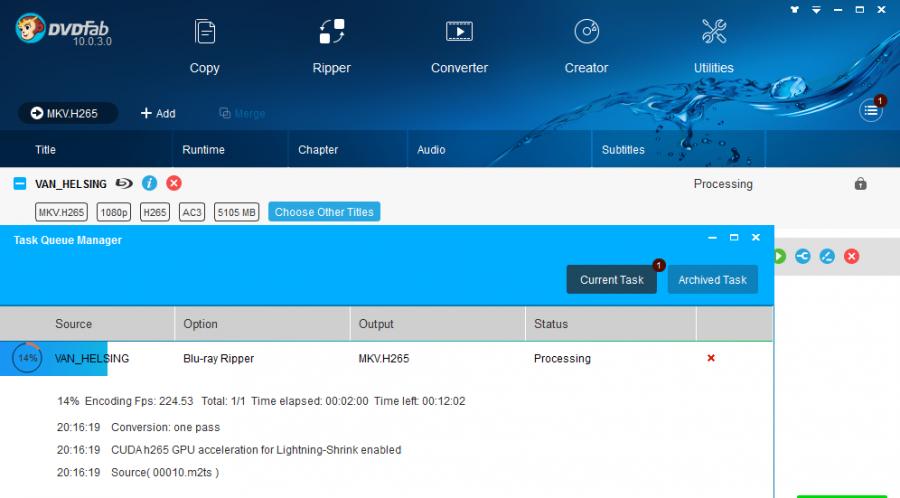Remove the VAN_HELSING source with red X
The image size is (900, 498).
[174, 183]
